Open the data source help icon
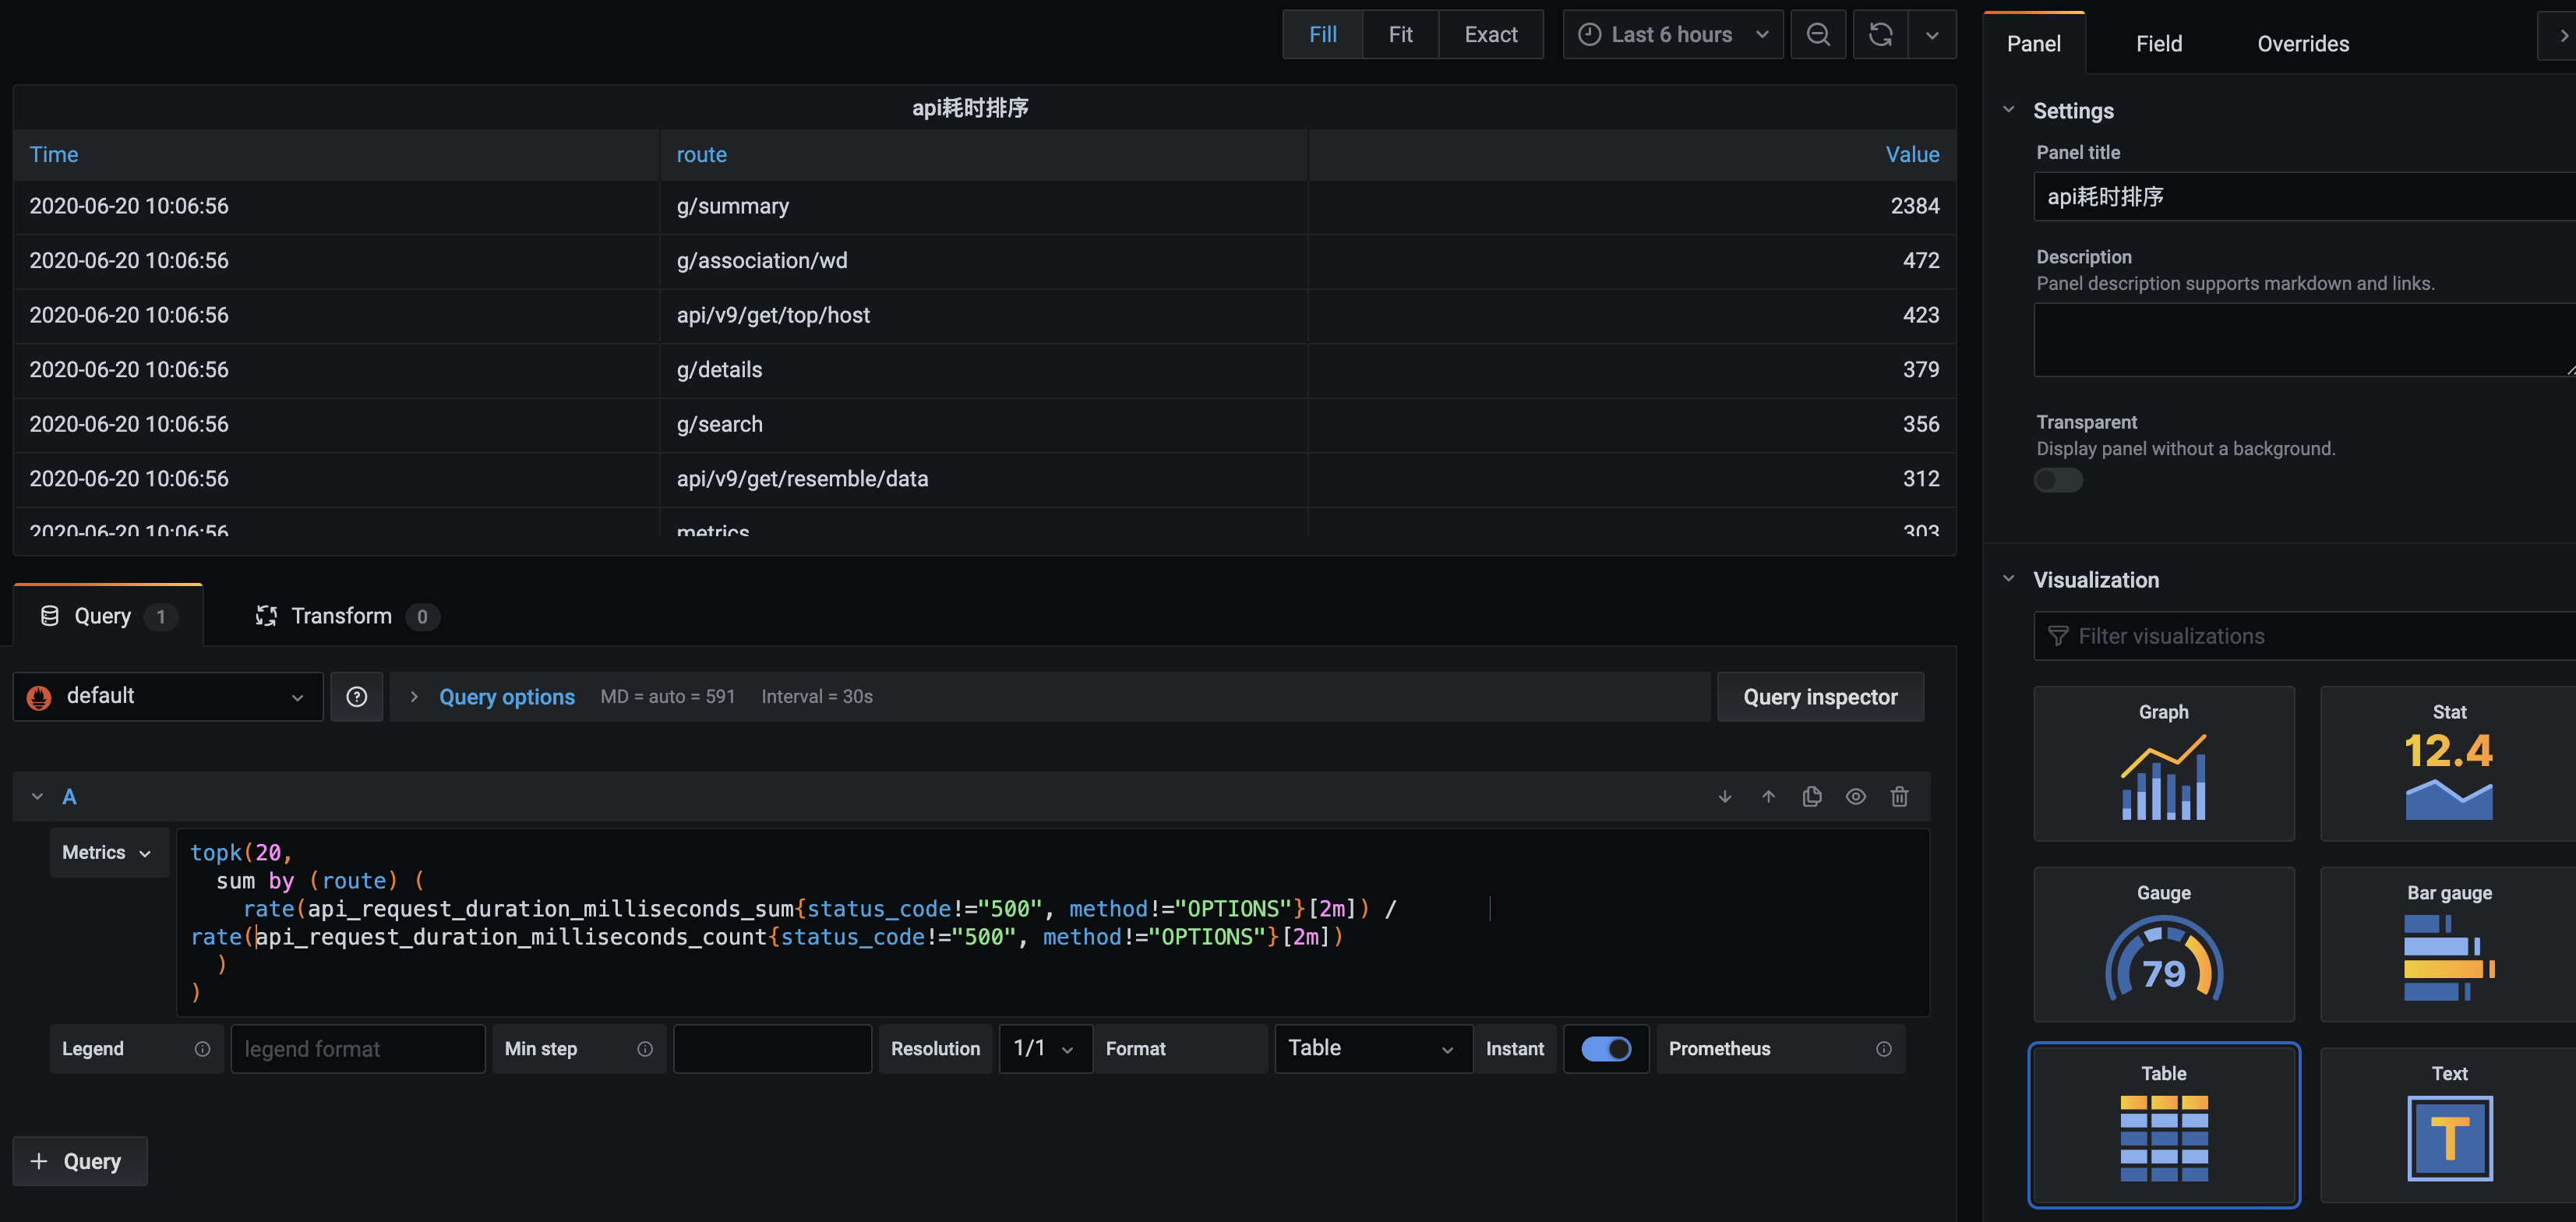The width and height of the screenshot is (2576, 1222). coord(356,697)
